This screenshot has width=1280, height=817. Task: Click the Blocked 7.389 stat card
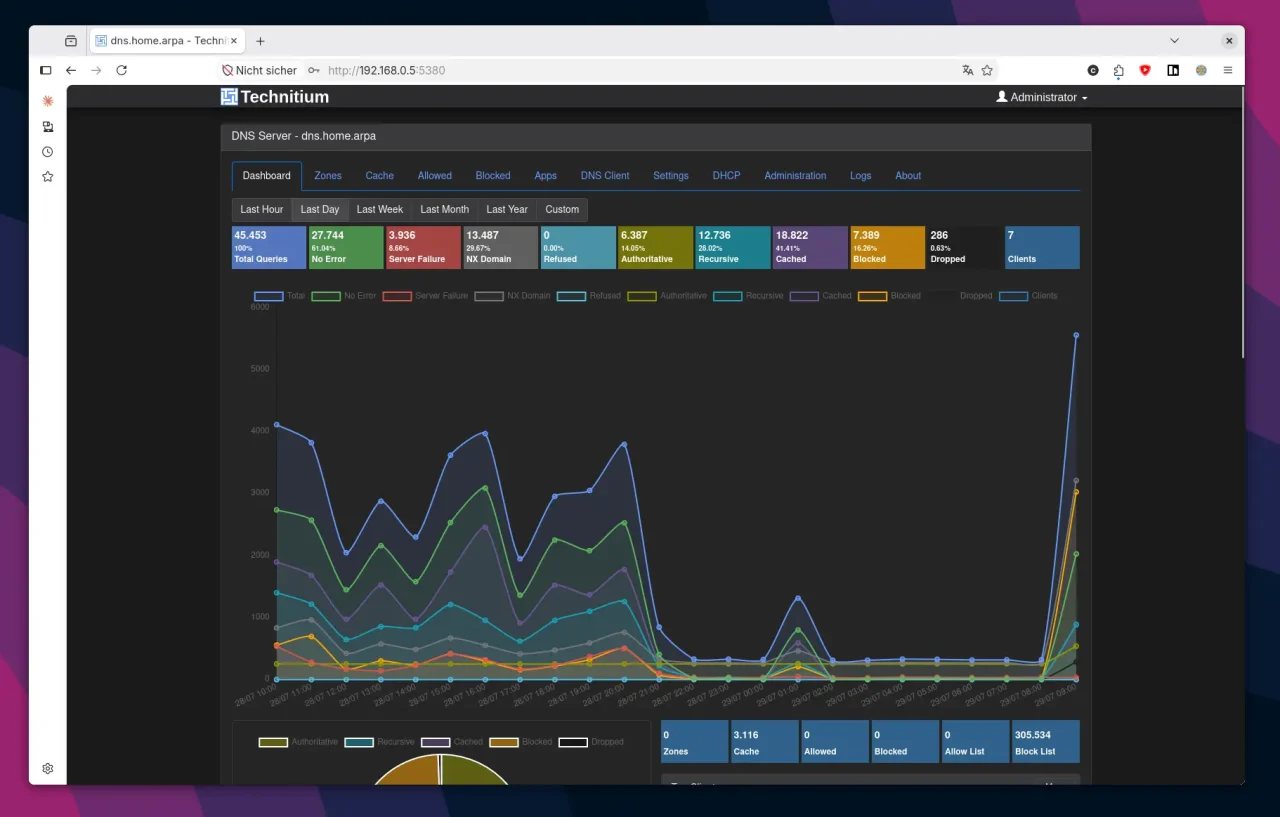(x=887, y=247)
